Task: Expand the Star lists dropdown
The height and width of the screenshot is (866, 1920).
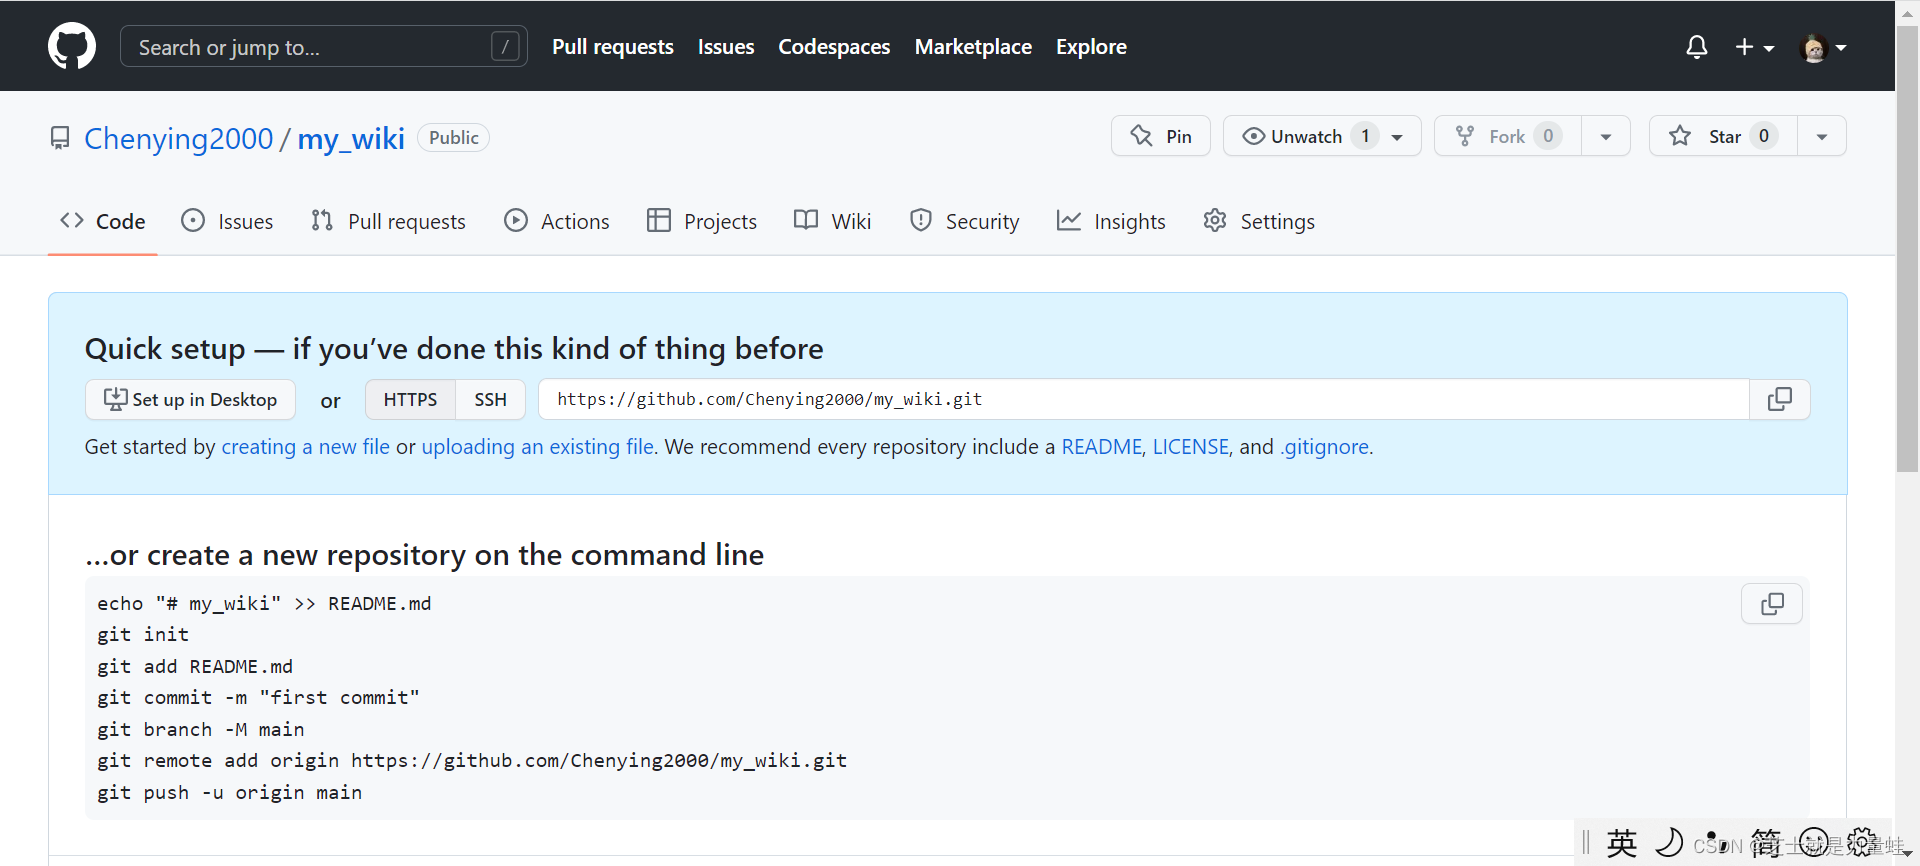Action: pyautogui.click(x=1822, y=136)
